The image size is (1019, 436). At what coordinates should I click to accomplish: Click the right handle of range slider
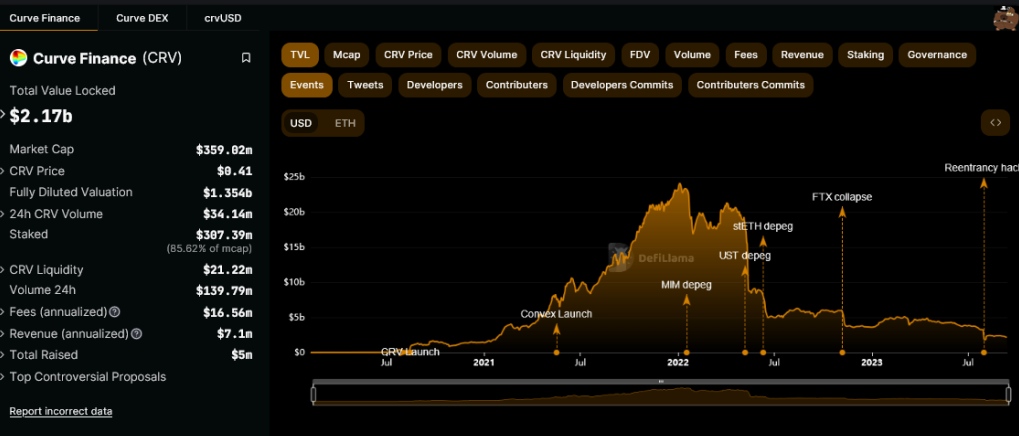(1009, 394)
